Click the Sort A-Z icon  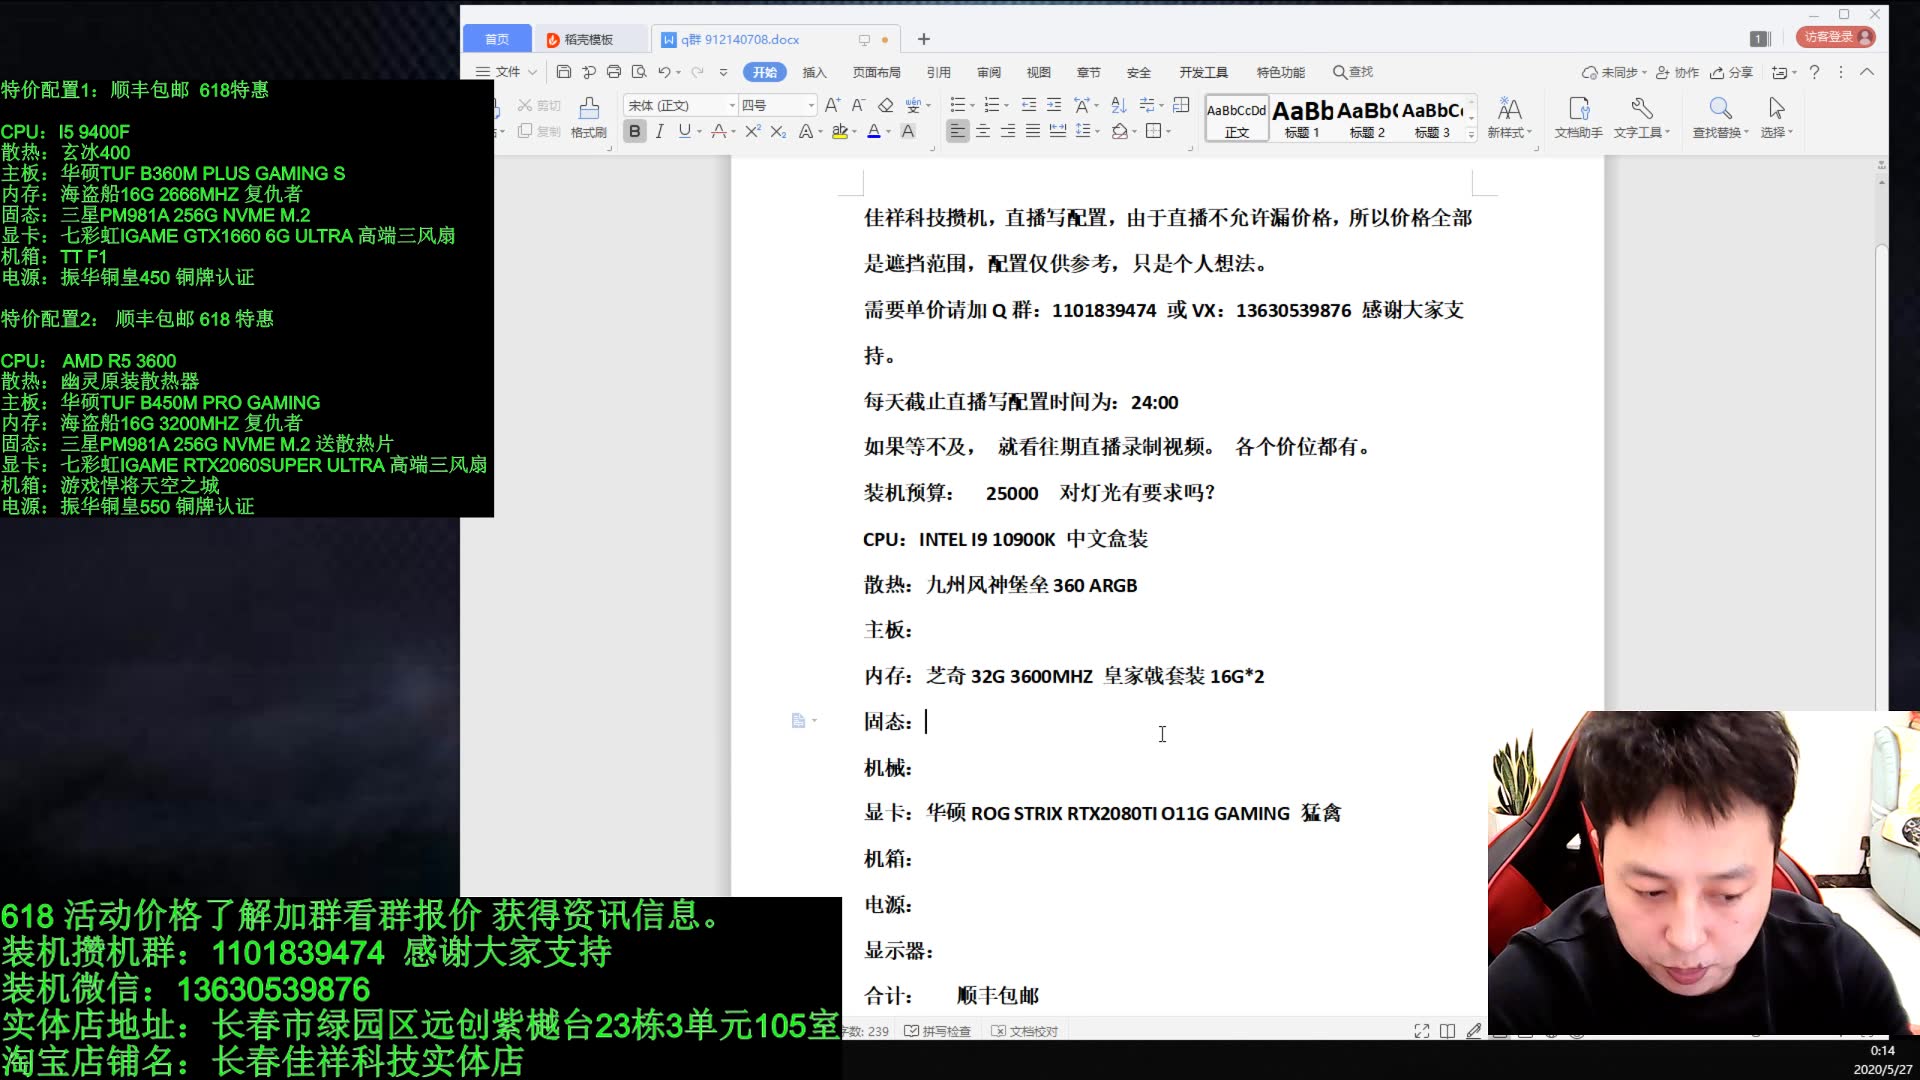click(1119, 105)
